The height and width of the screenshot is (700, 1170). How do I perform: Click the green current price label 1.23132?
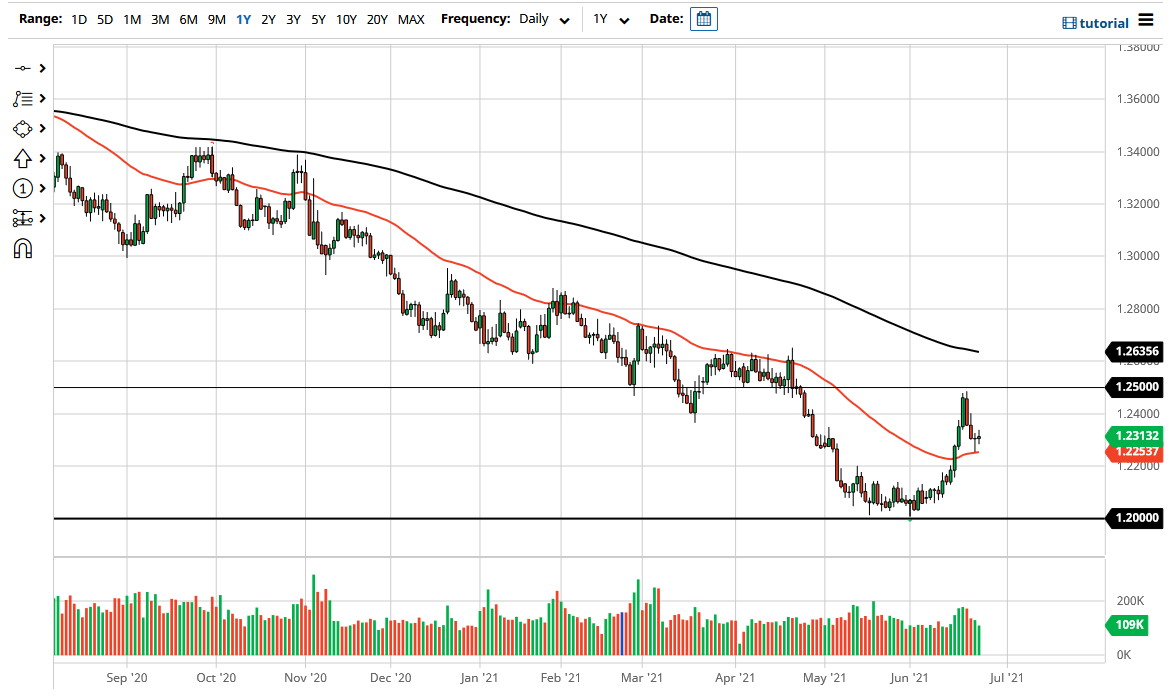1135,437
